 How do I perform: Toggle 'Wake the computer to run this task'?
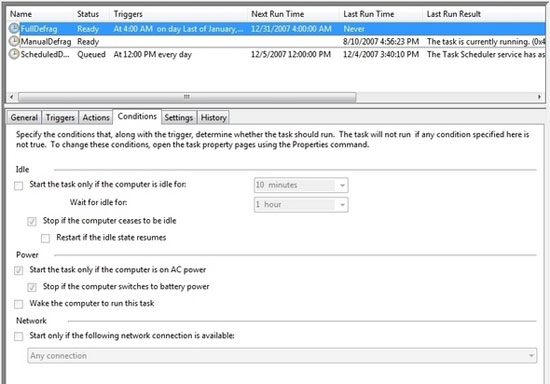coord(19,304)
